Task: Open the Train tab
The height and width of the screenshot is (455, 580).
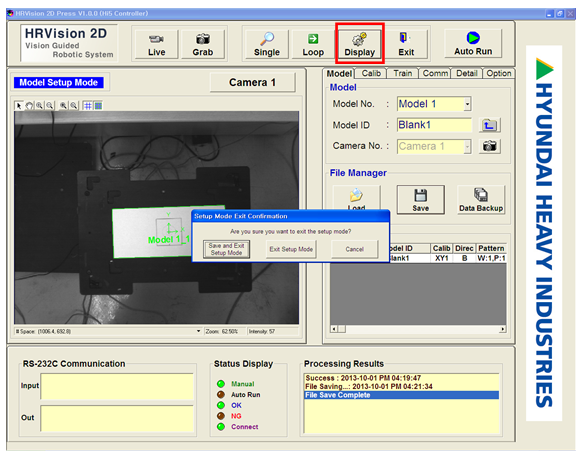Action: 402,73
